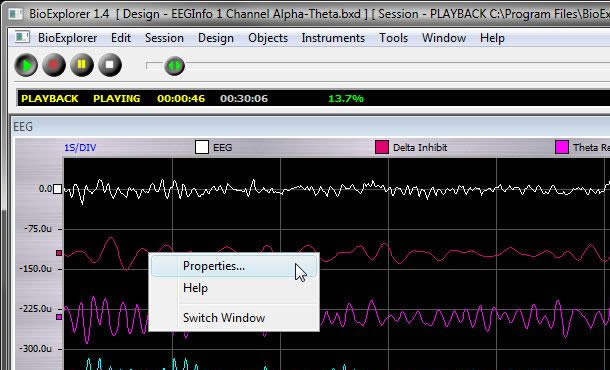Click the white EEG trace offset marker at 0.0

[58, 189]
